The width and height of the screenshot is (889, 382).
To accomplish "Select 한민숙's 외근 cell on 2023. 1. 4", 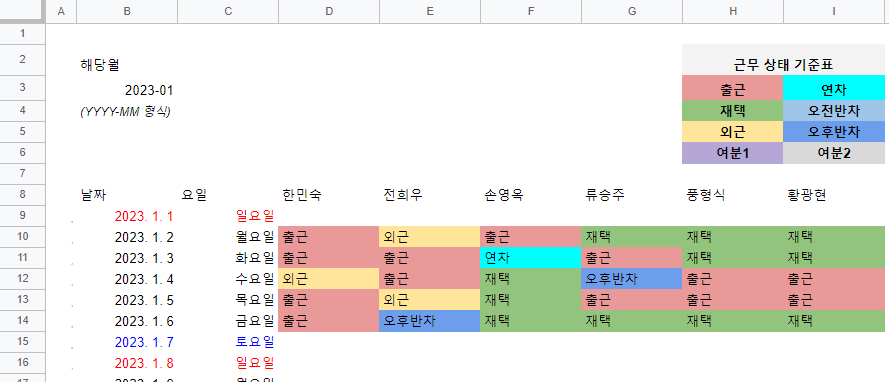I will pos(329,279).
